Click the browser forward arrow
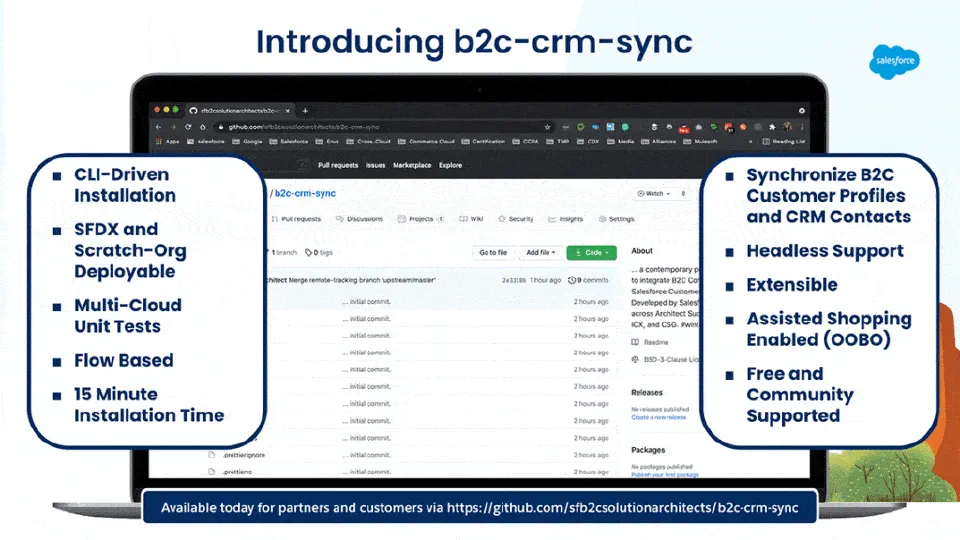The height and width of the screenshot is (540, 960). point(173,127)
